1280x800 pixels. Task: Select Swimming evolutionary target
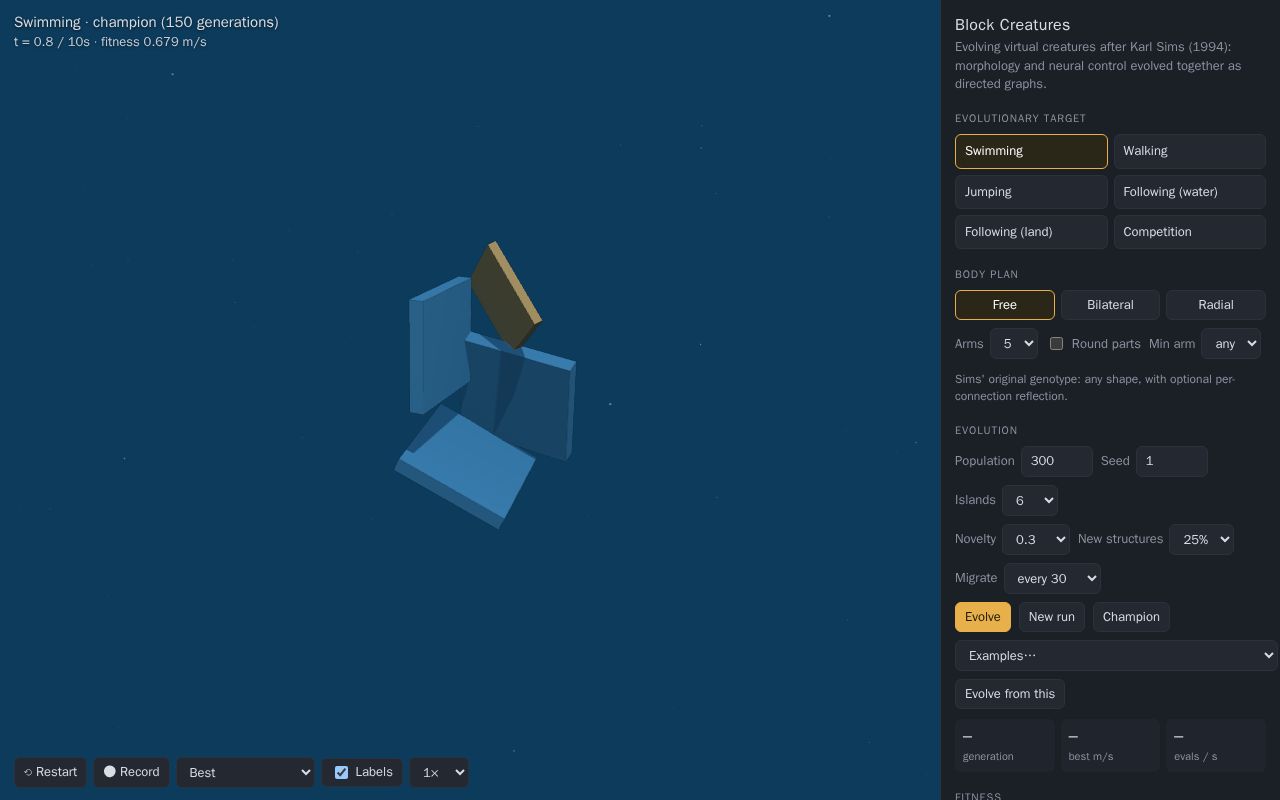(1031, 151)
